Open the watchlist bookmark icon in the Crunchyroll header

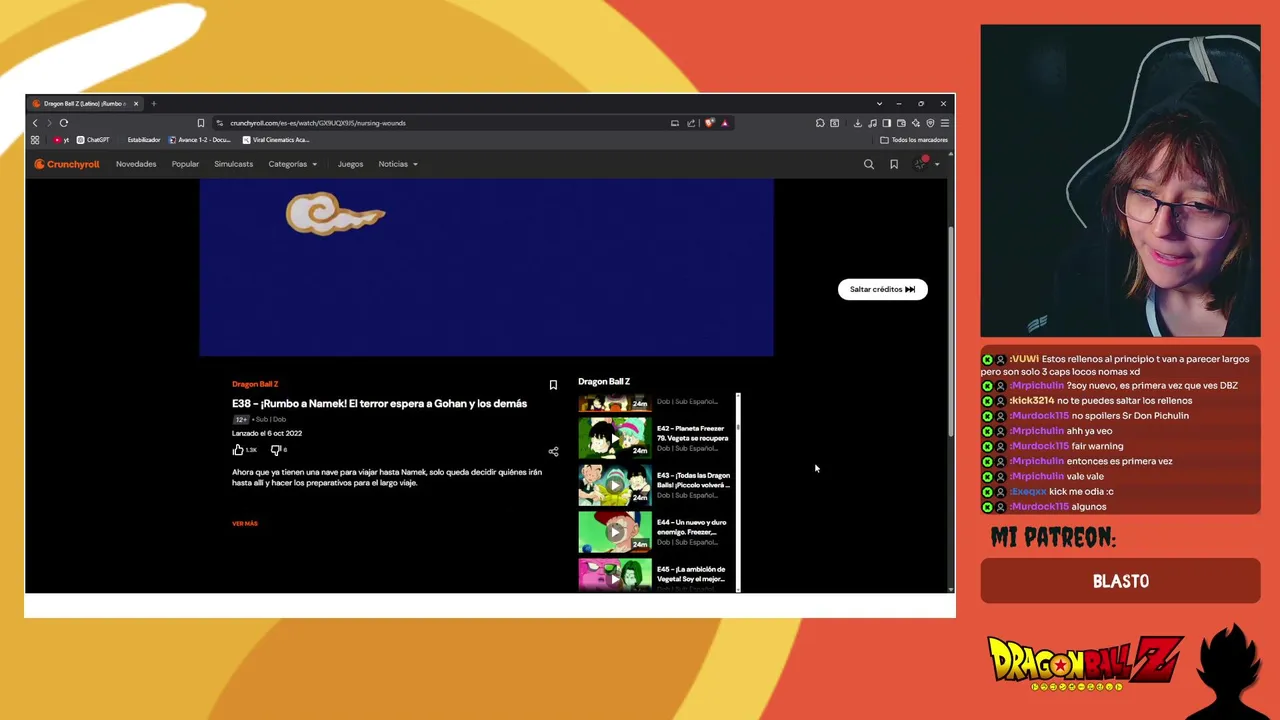coord(894,164)
